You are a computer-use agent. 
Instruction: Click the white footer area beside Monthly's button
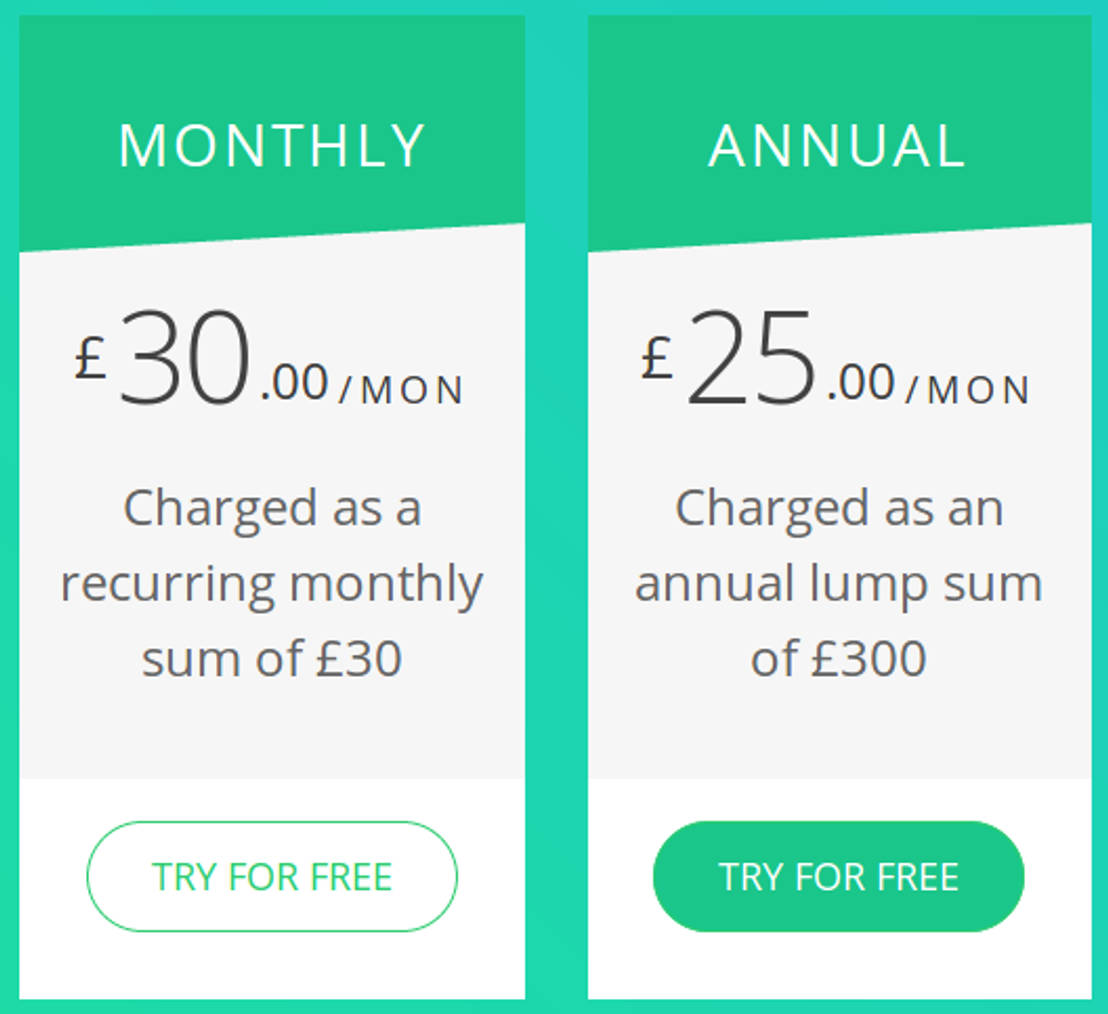tap(490, 950)
